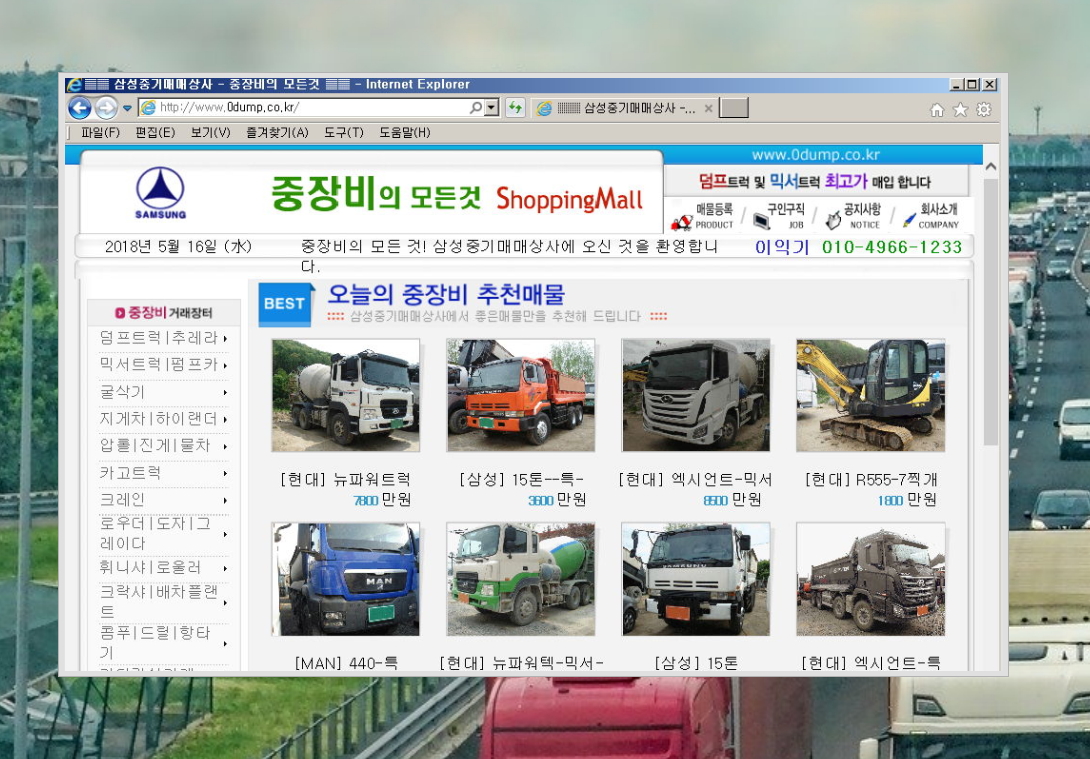Click the [MAN] 440-특 title text

coord(345,663)
